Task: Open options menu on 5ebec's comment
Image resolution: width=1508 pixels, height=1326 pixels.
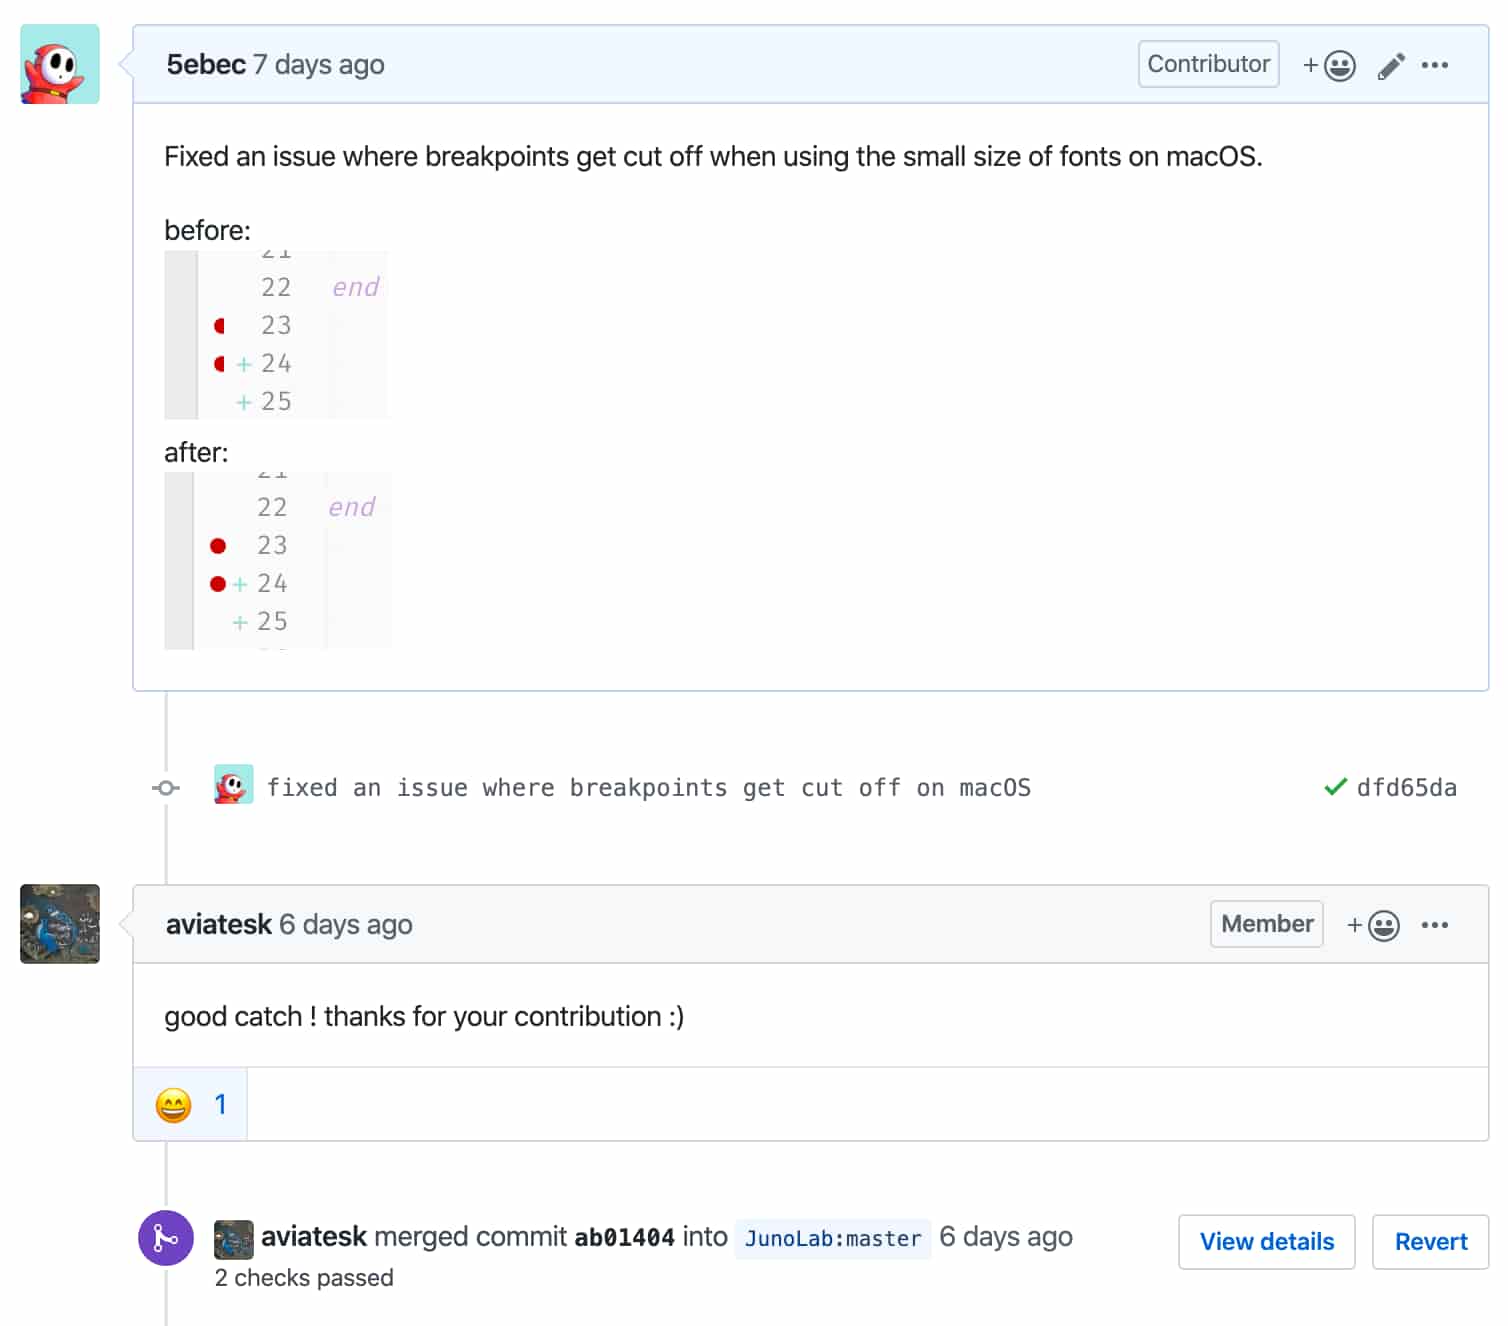Action: (1435, 65)
